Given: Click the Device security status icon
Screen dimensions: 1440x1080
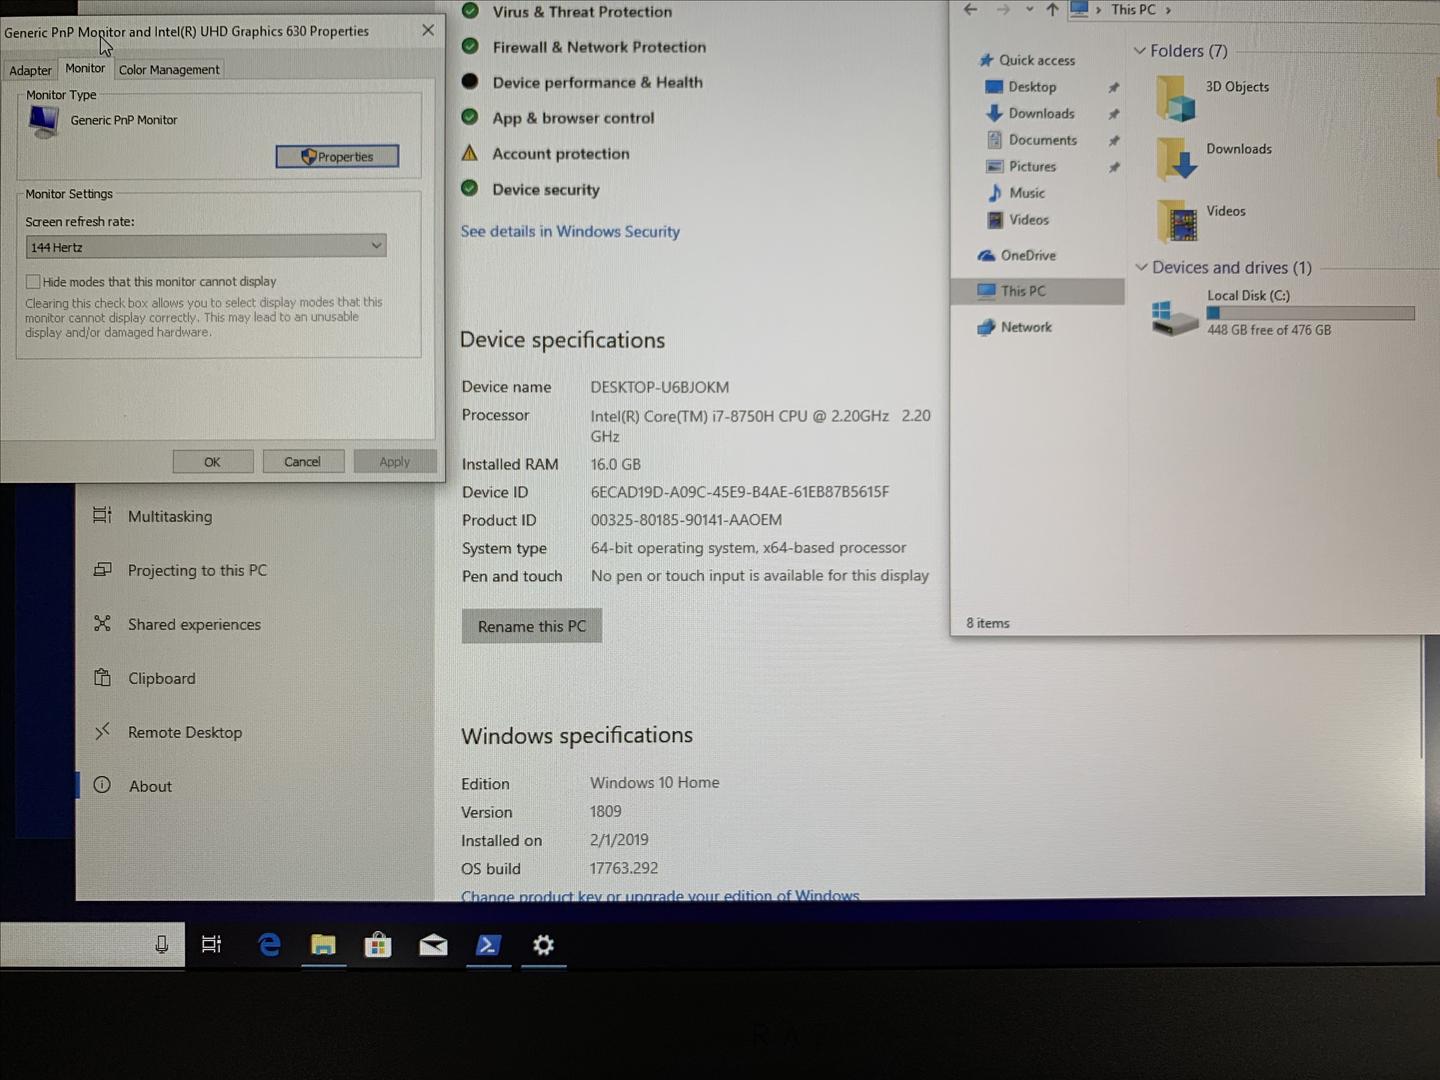Looking at the screenshot, I should coord(469,188).
